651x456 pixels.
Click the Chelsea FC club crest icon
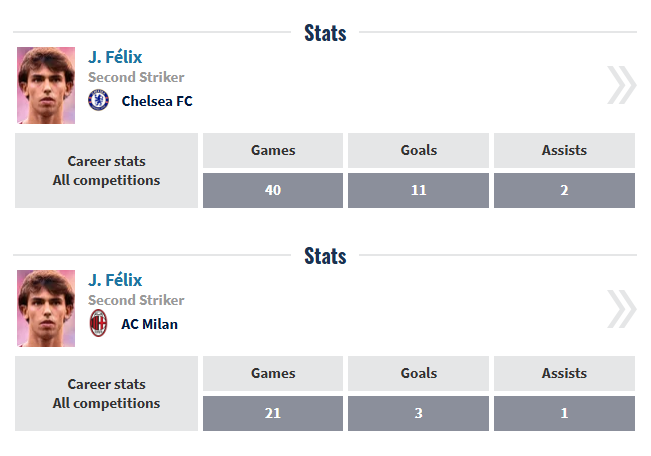pyautogui.click(x=99, y=100)
